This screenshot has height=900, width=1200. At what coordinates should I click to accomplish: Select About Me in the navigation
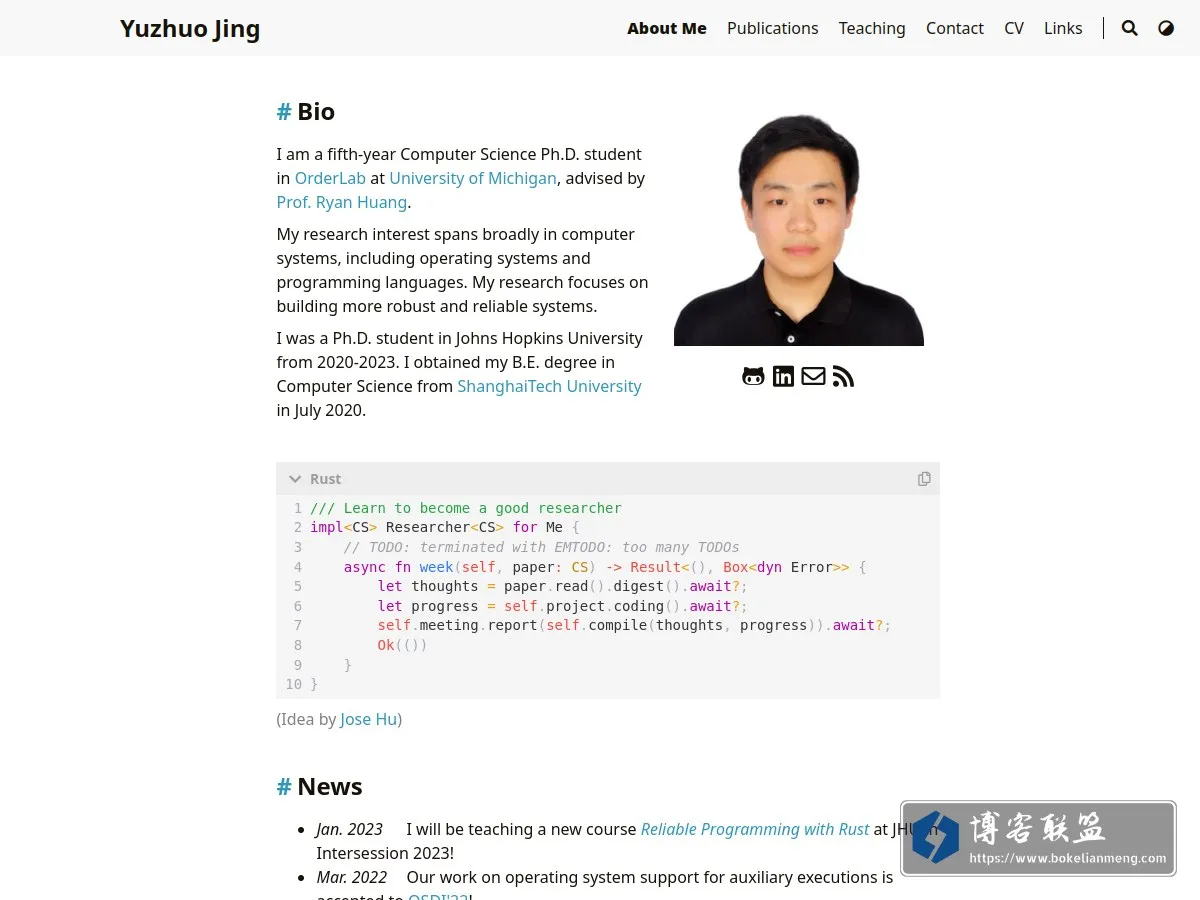(667, 28)
